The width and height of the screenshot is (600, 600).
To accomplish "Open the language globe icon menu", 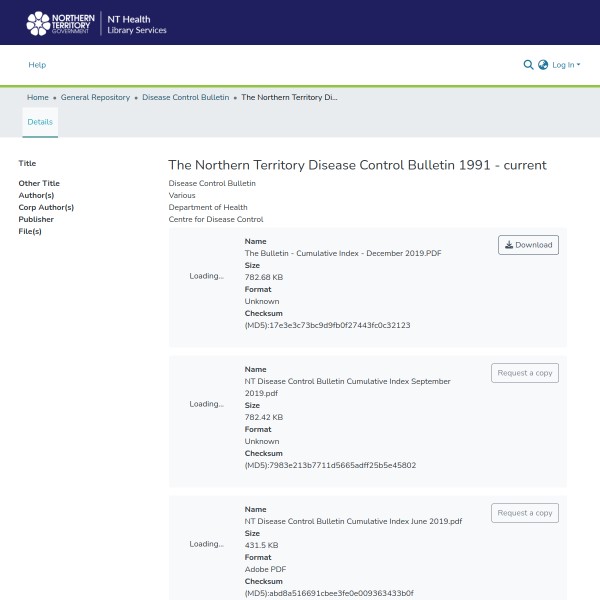I will (543, 65).
